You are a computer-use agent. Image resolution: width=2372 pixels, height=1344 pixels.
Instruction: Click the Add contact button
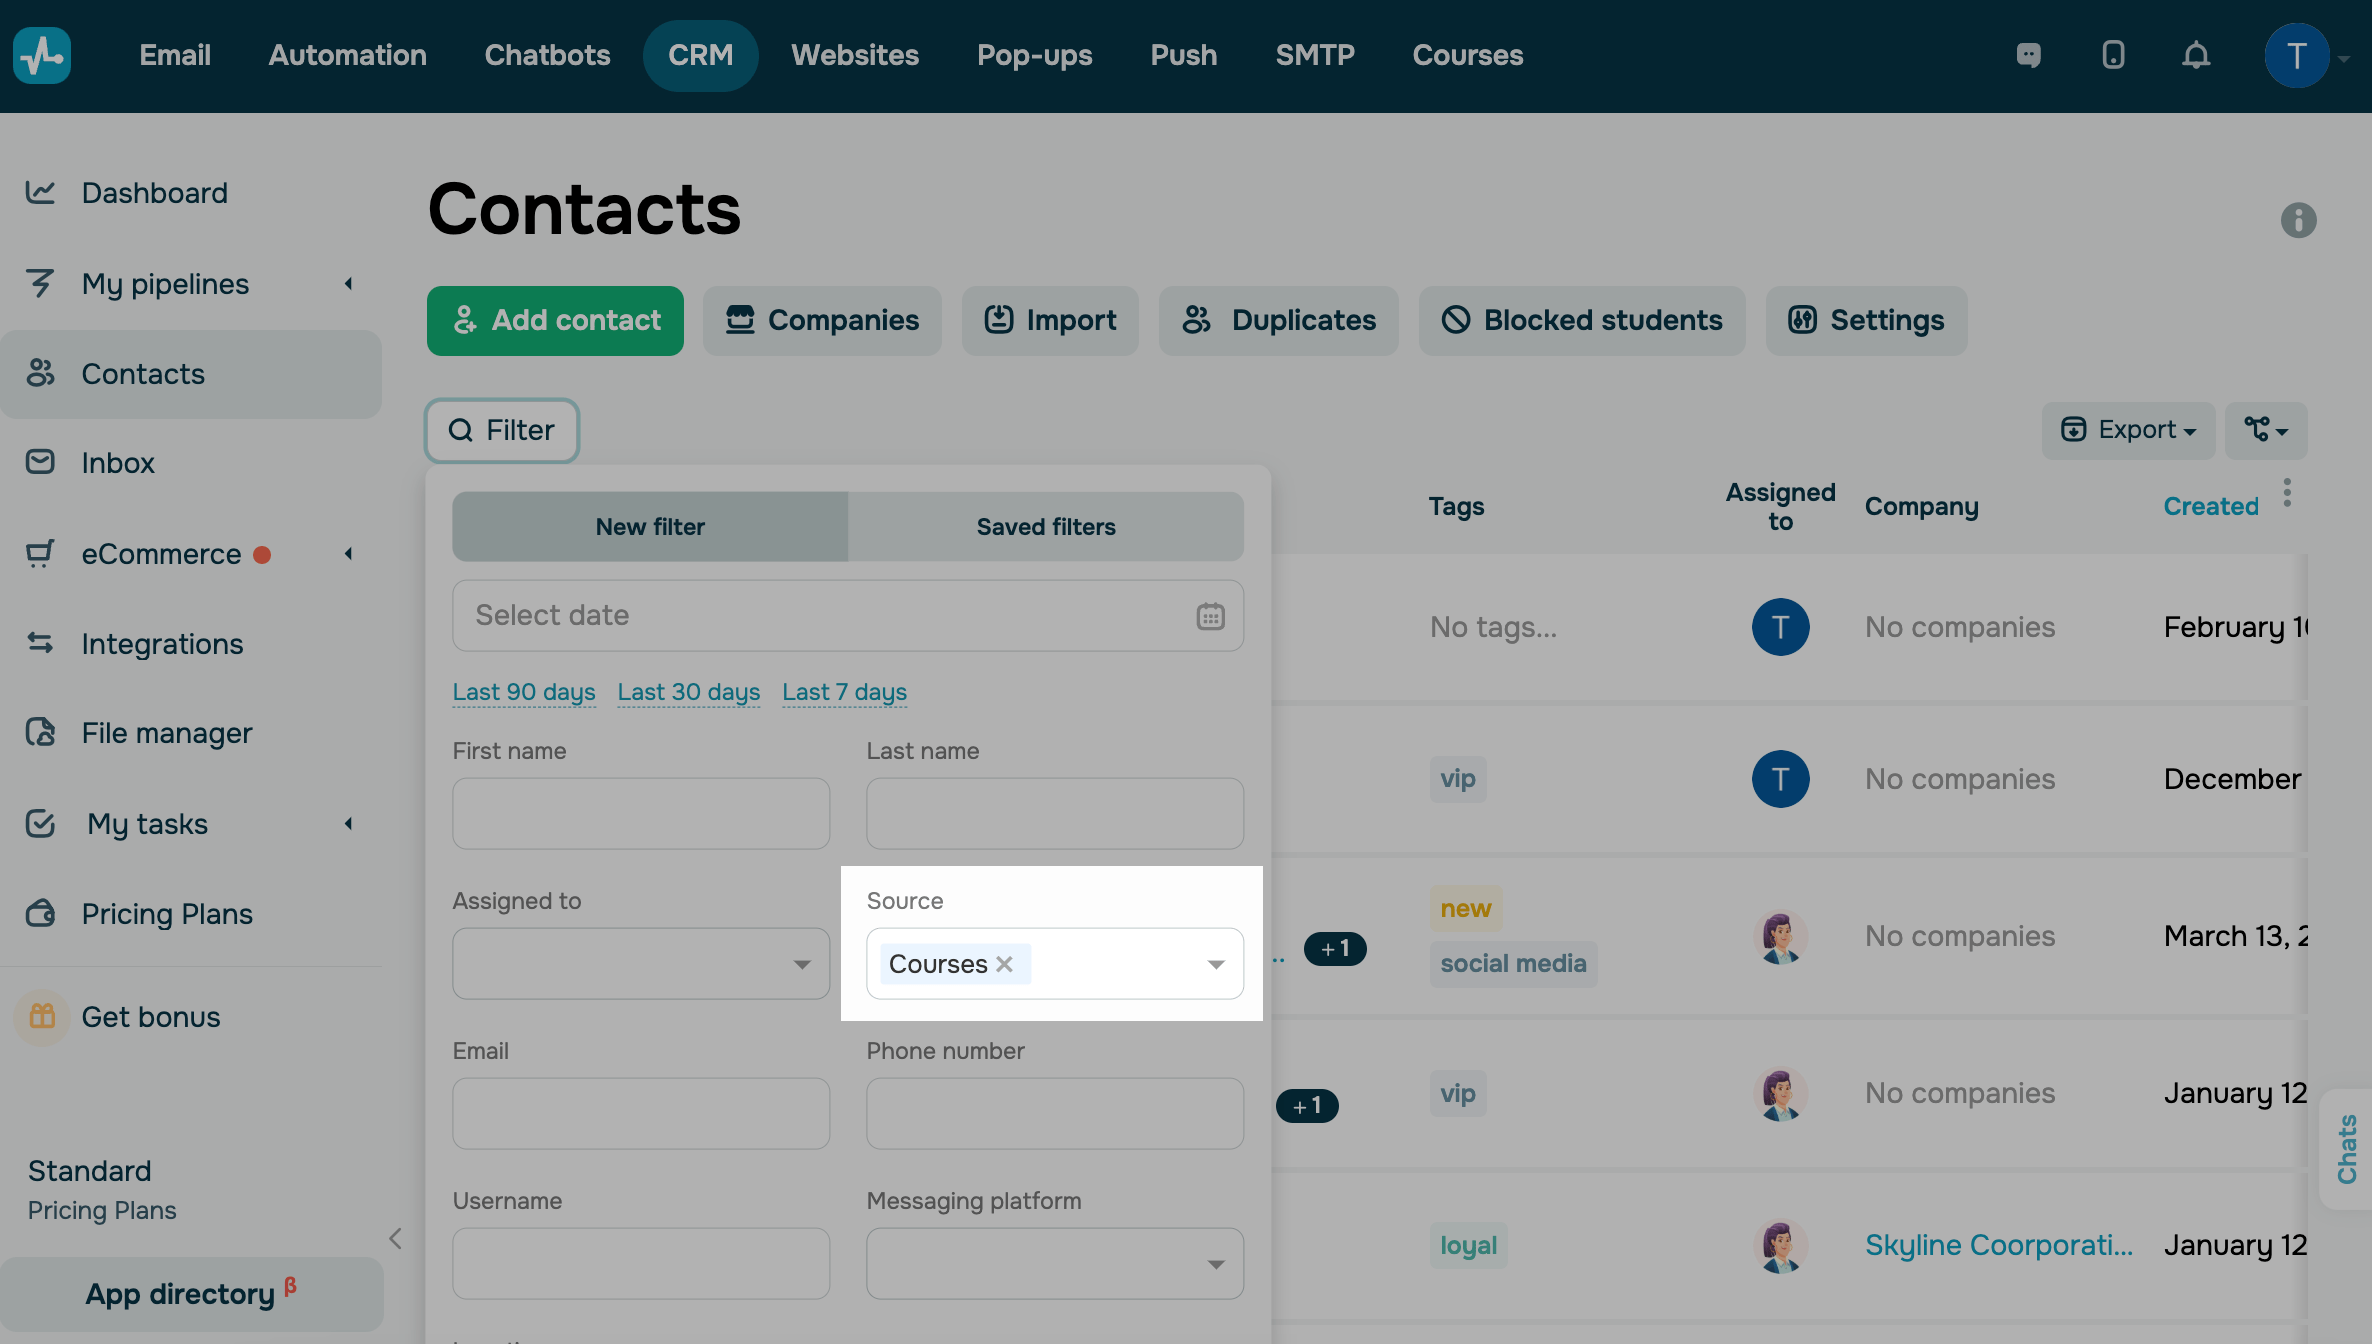coord(555,320)
